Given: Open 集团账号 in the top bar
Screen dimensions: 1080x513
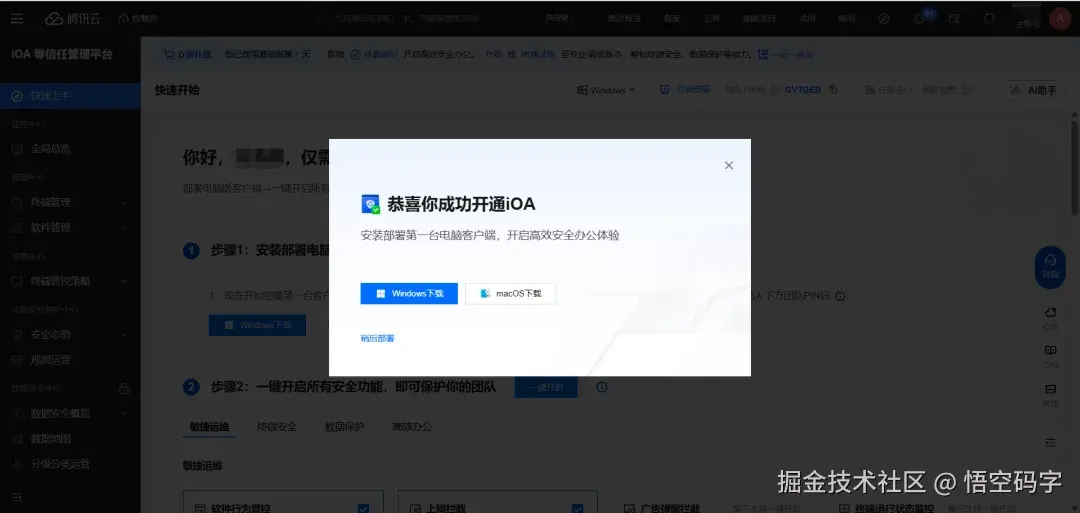Looking at the screenshot, I should (624, 19).
